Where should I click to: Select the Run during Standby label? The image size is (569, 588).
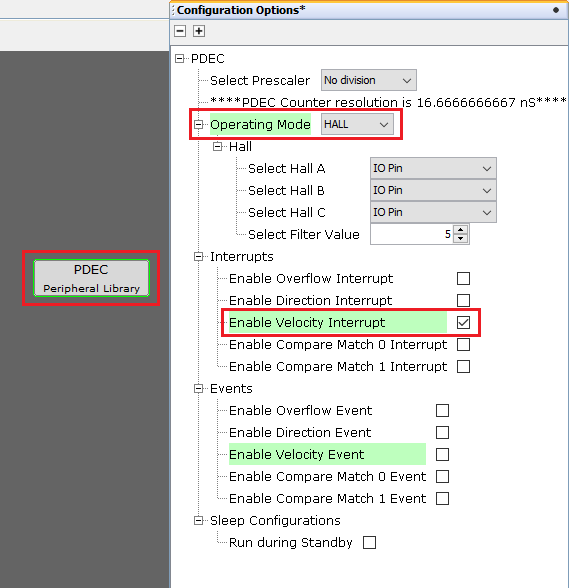[x=291, y=543]
